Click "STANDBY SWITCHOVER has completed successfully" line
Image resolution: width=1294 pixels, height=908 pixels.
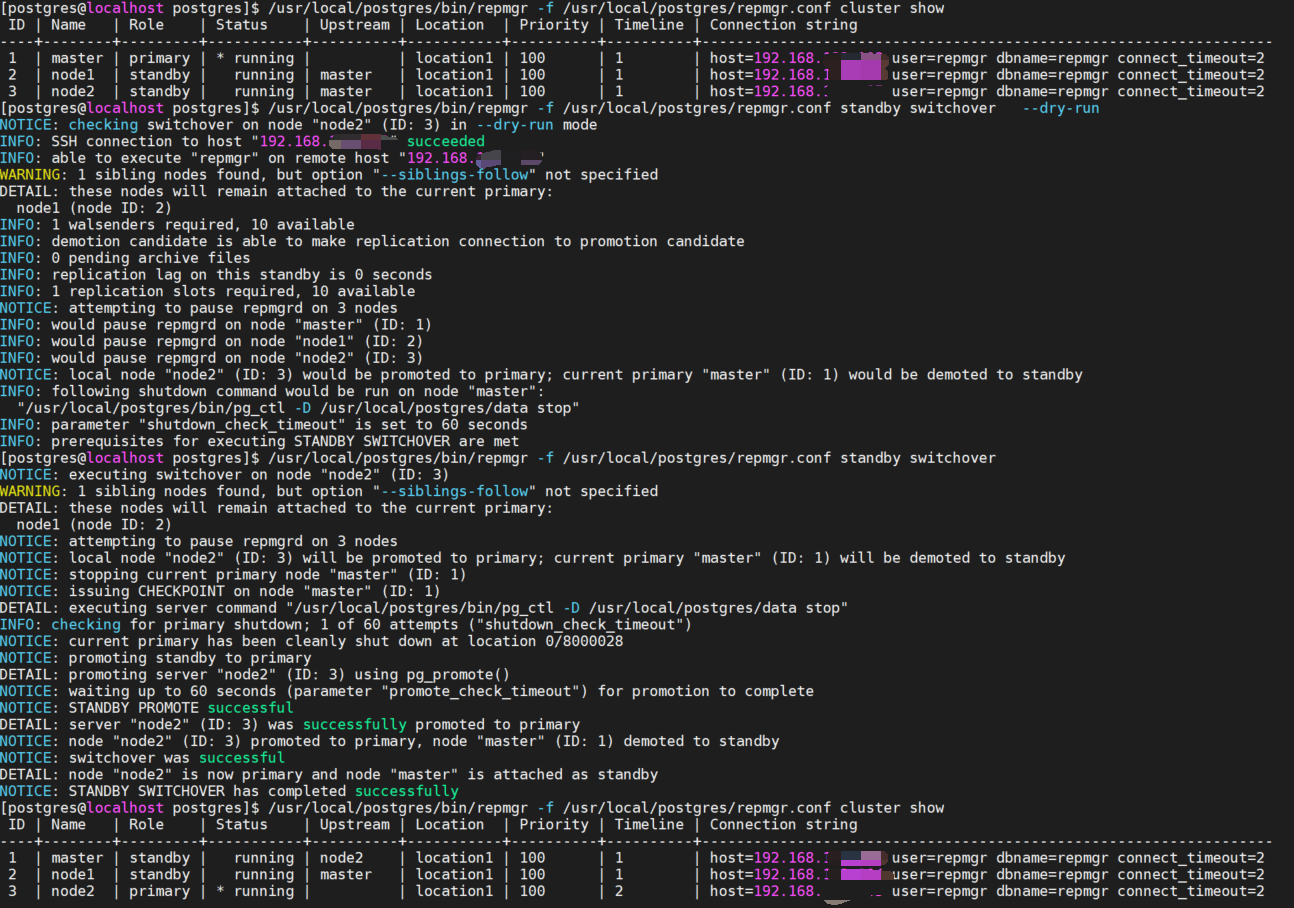click(x=263, y=791)
